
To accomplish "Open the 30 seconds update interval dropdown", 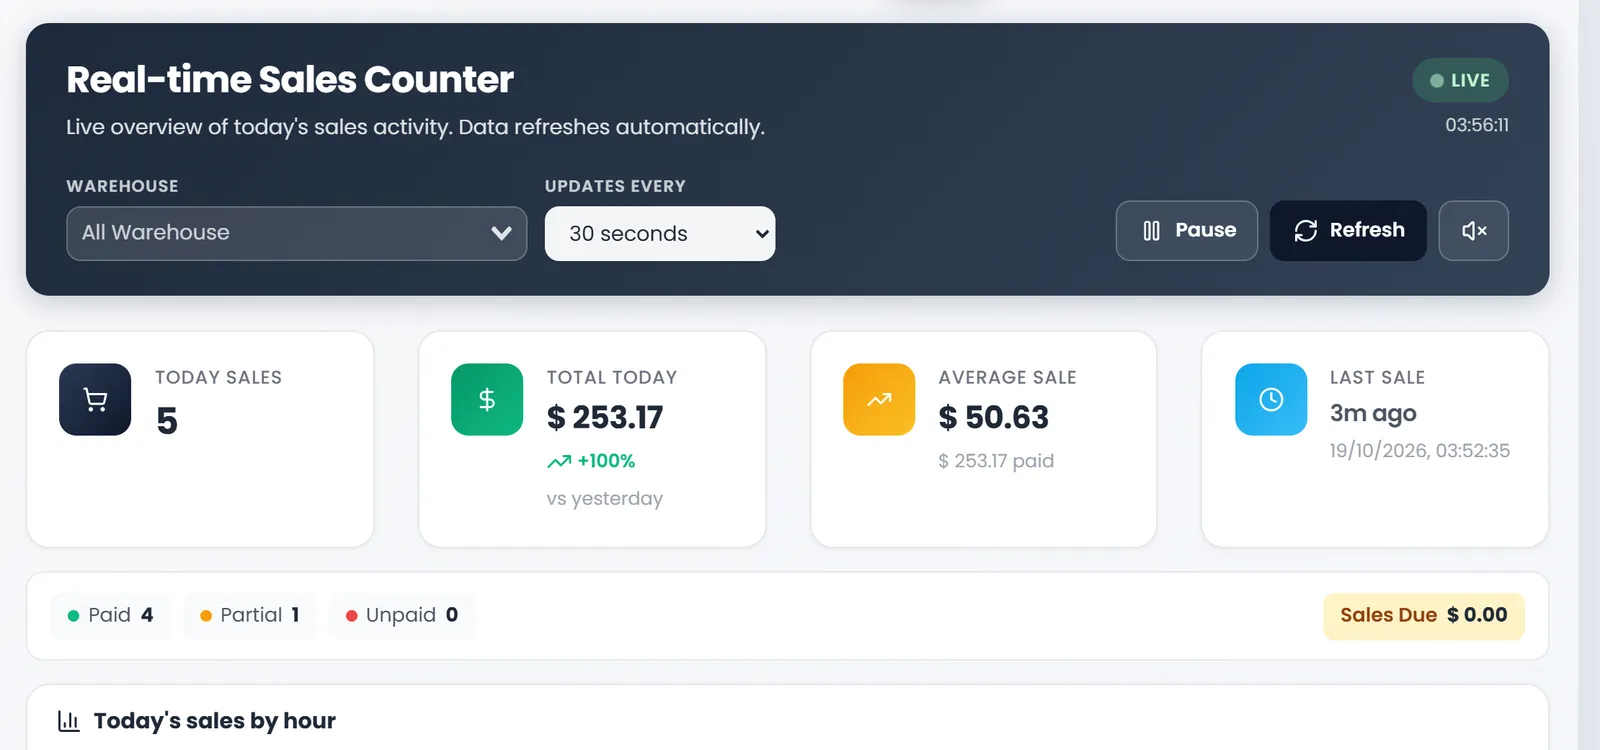I will (x=660, y=234).
